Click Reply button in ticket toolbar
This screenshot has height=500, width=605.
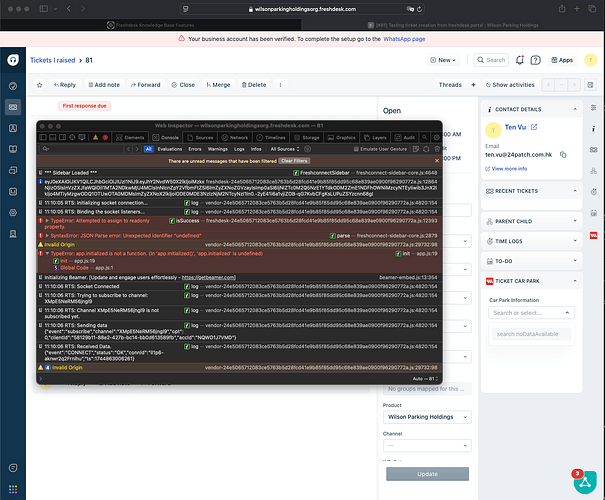tap(64, 85)
